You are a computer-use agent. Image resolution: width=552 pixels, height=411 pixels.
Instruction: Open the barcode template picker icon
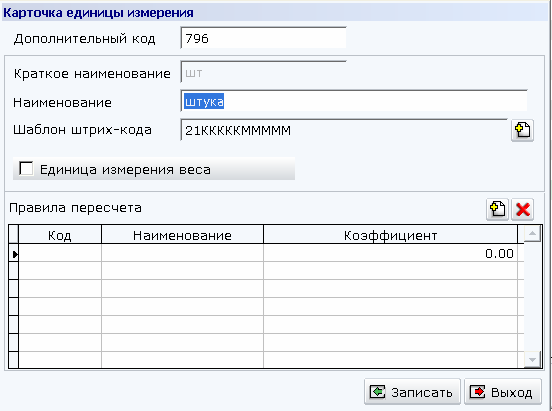click(x=522, y=131)
